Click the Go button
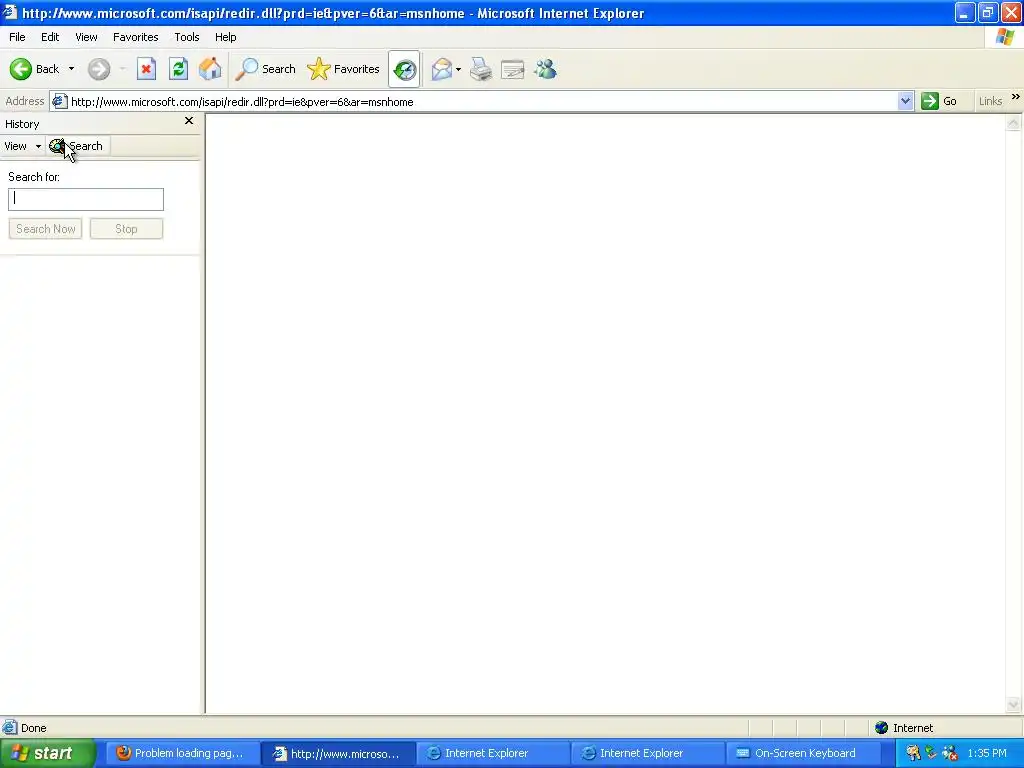Viewport: 1024px width, 768px height. tap(939, 101)
